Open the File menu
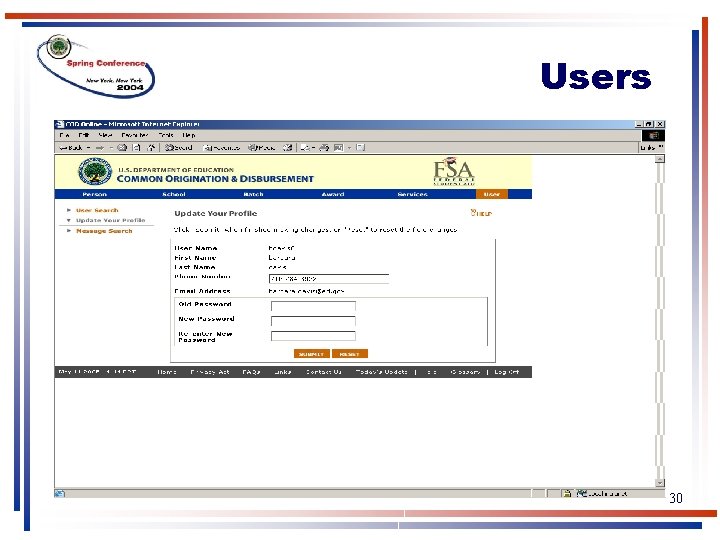720x540 pixels. 64,135
